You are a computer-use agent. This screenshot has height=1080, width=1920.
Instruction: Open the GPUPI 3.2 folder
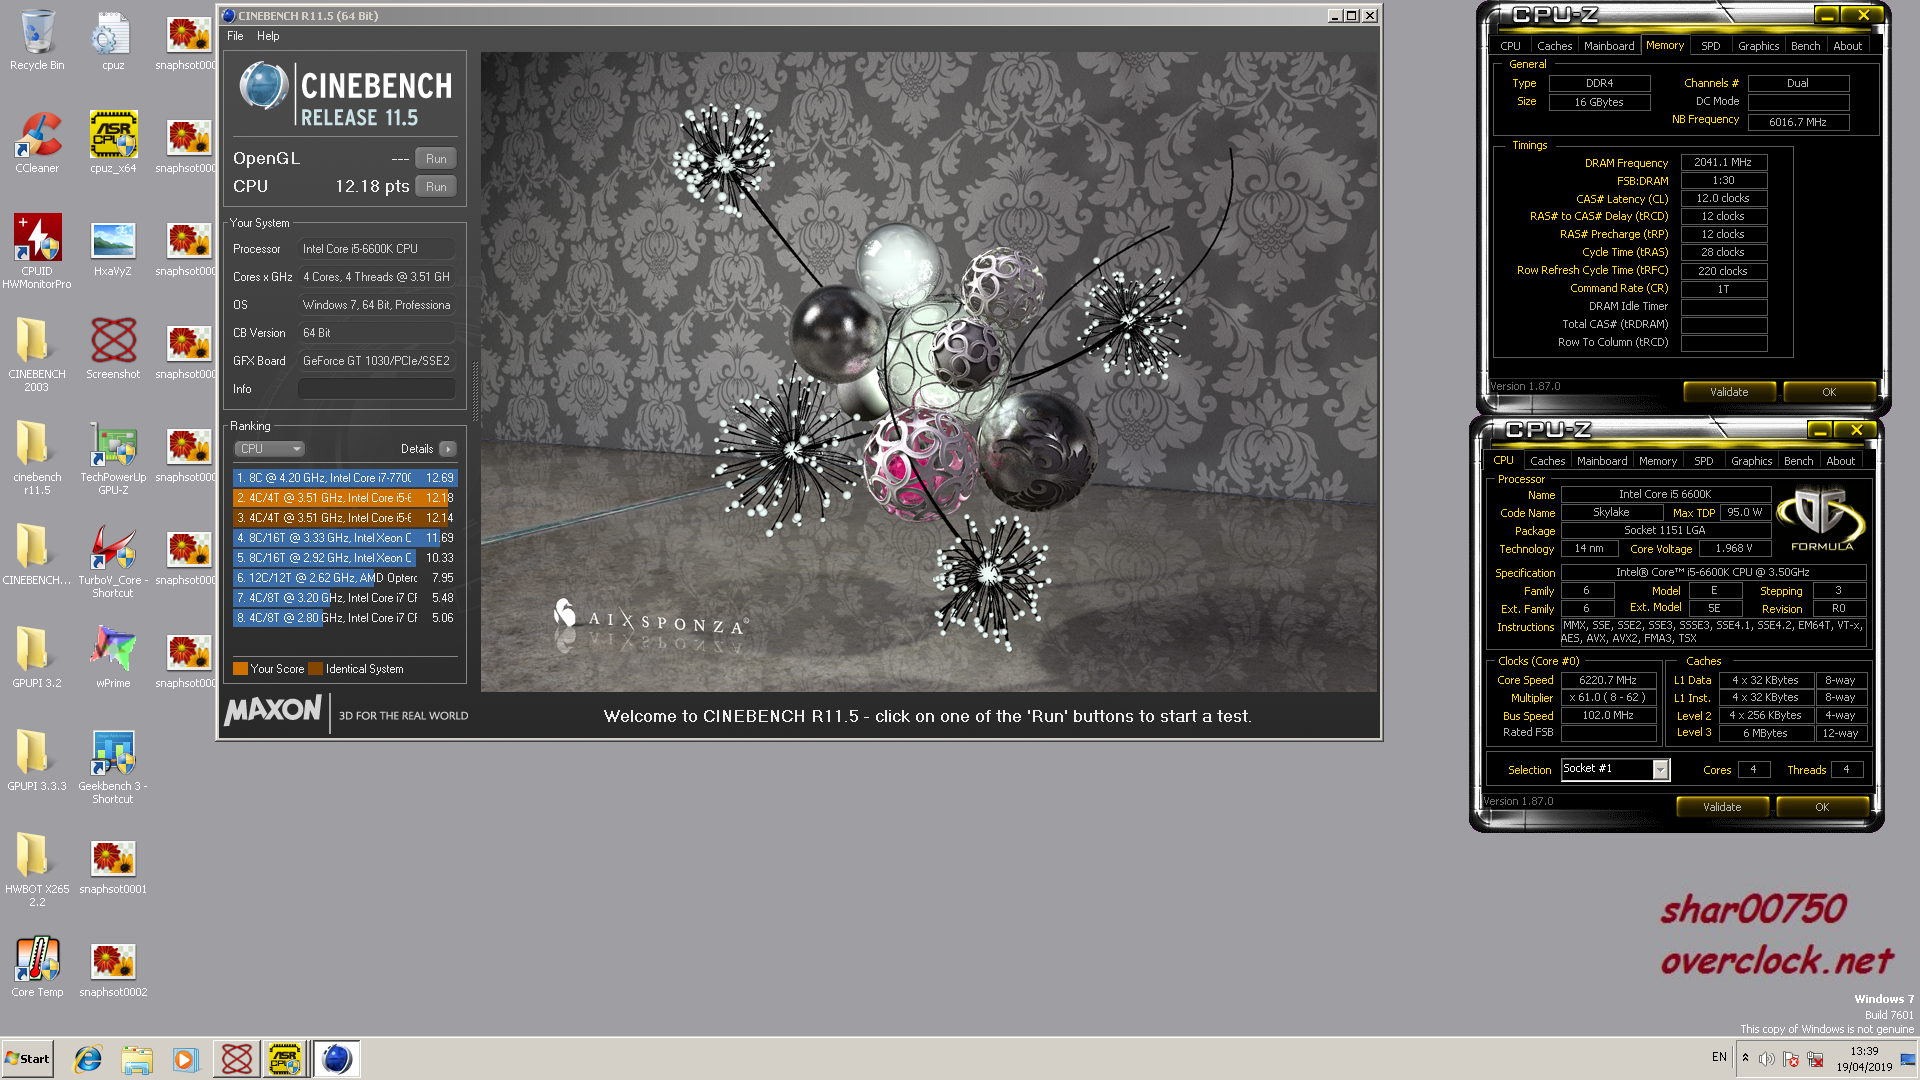[x=37, y=658]
